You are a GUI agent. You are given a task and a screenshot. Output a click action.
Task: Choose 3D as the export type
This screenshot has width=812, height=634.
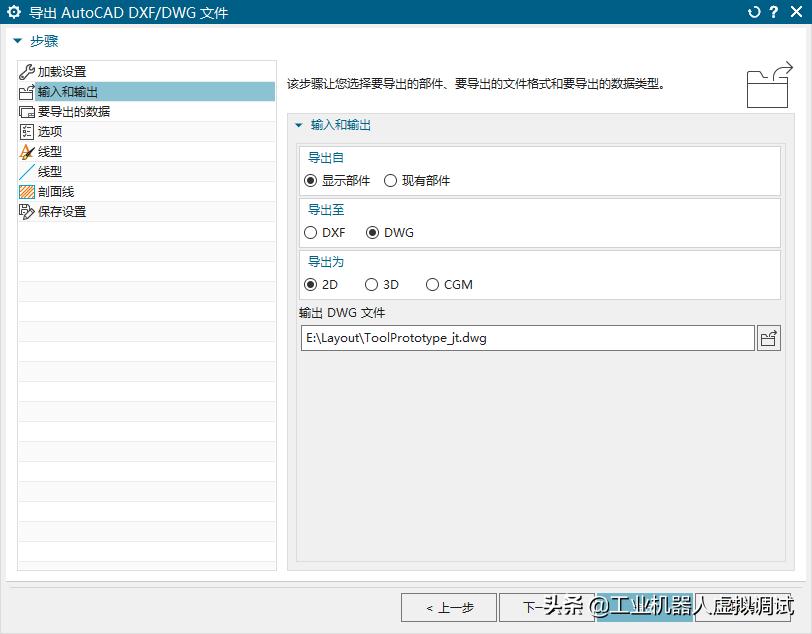[370, 284]
